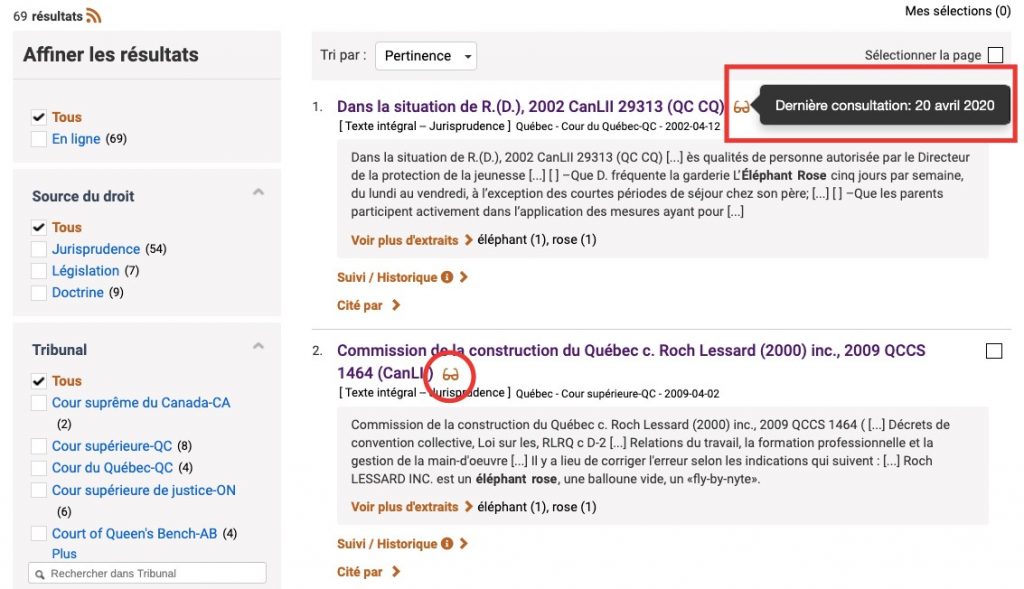Open Dans la situation de R.(D.) decision
The height and width of the screenshot is (589, 1024).
point(530,107)
